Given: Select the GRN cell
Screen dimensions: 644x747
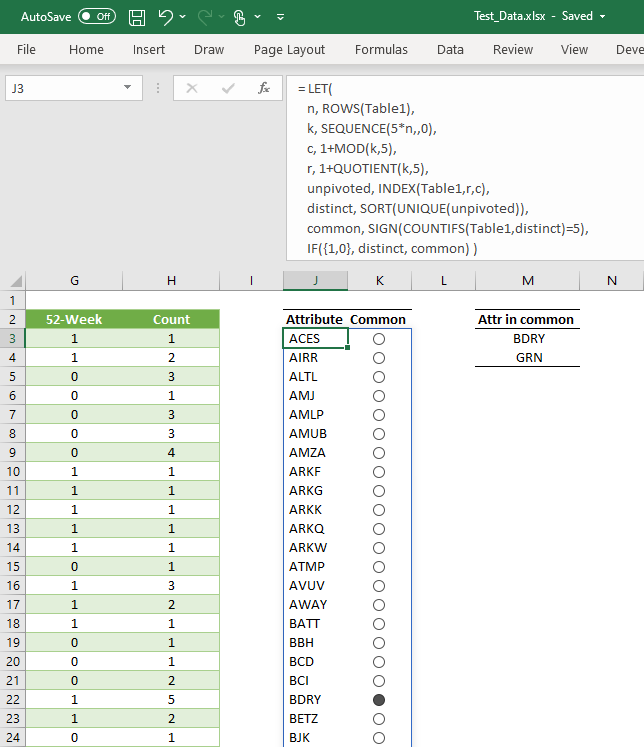Looking at the screenshot, I should point(528,358).
